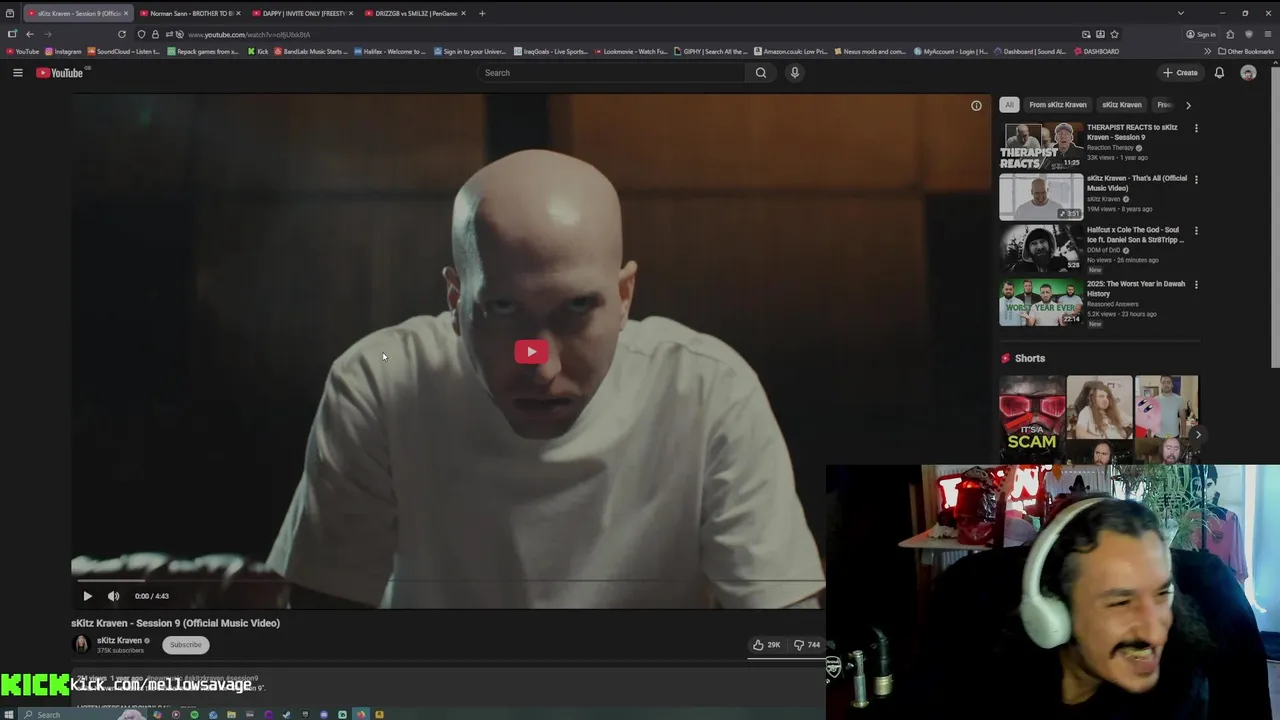This screenshot has height=720, width=1280.
Task: Open '2025: The Worst Year in Dawah History'
Action: tap(1136, 288)
